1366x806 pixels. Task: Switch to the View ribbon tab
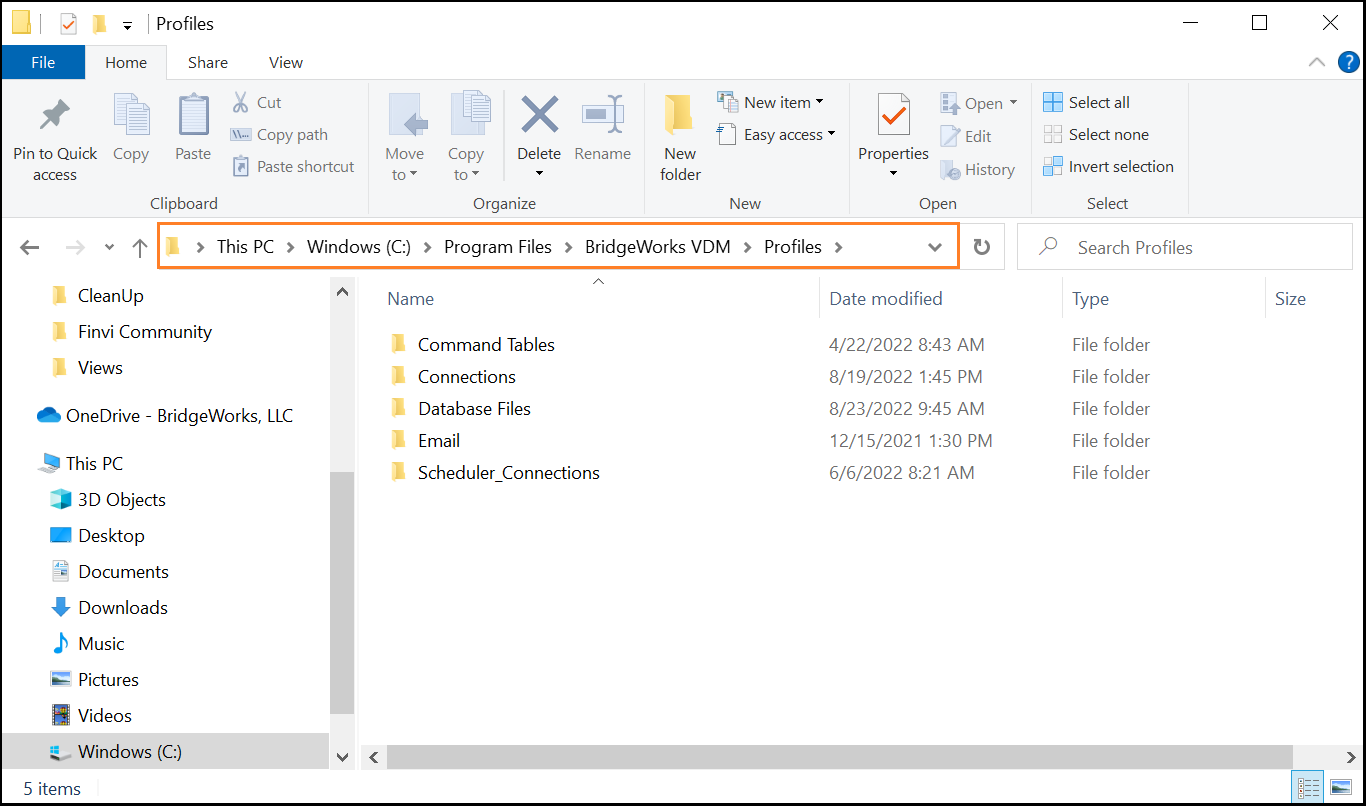click(x=285, y=62)
